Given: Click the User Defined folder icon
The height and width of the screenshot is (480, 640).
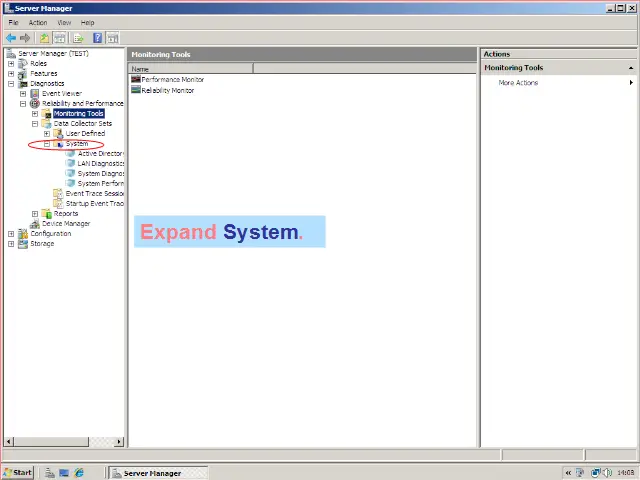Looking at the screenshot, I should tap(58, 133).
